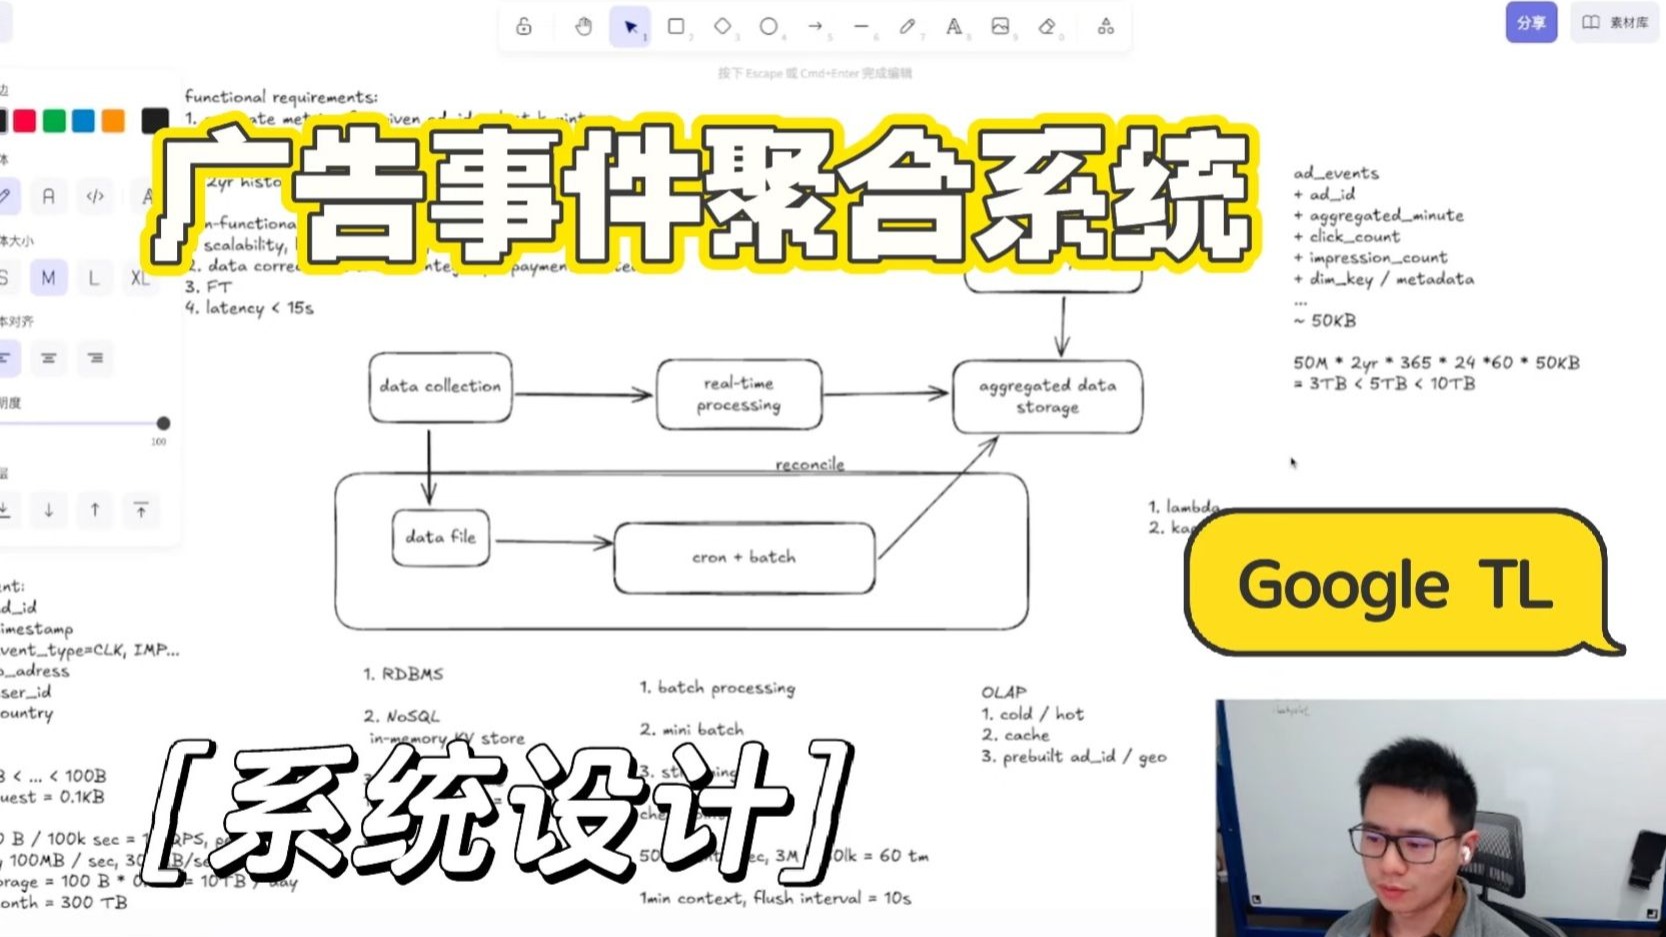The height and width of the screenshot is (937, 1666).
Task: Pick the orange stroke color
Action: click(x=114, y=121)
